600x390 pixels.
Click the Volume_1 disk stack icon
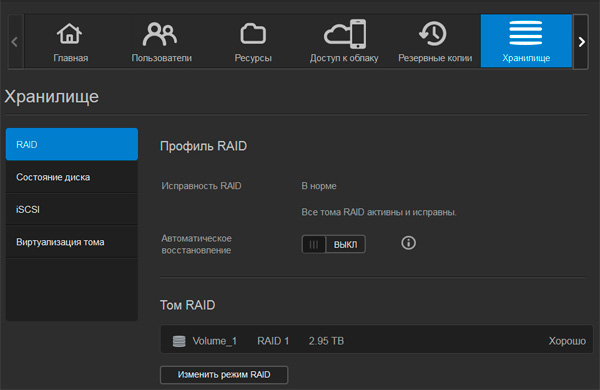(x=179, y=341)
